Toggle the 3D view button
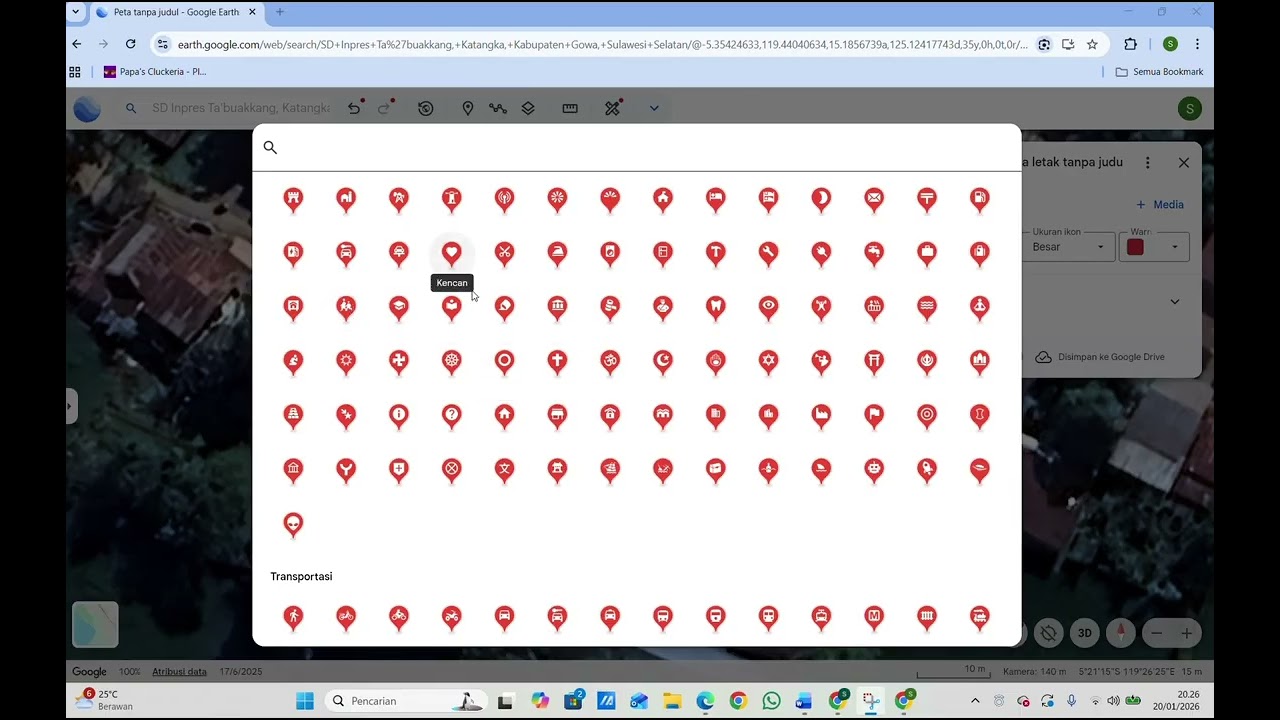Image resolution: width=1280 pixels, height=720 pixels. click(x=1084, y=633)
